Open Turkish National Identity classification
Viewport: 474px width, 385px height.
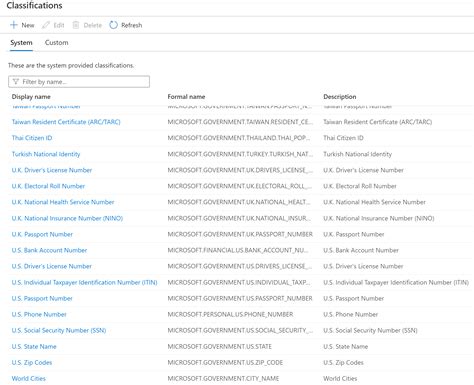pos(46,154)
